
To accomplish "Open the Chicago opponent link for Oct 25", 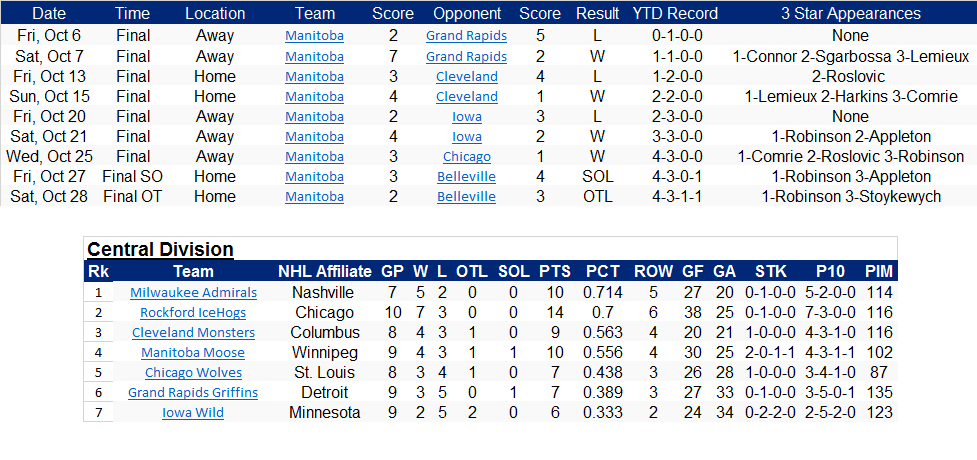I will pyautogui.click(x=466, y=157).
